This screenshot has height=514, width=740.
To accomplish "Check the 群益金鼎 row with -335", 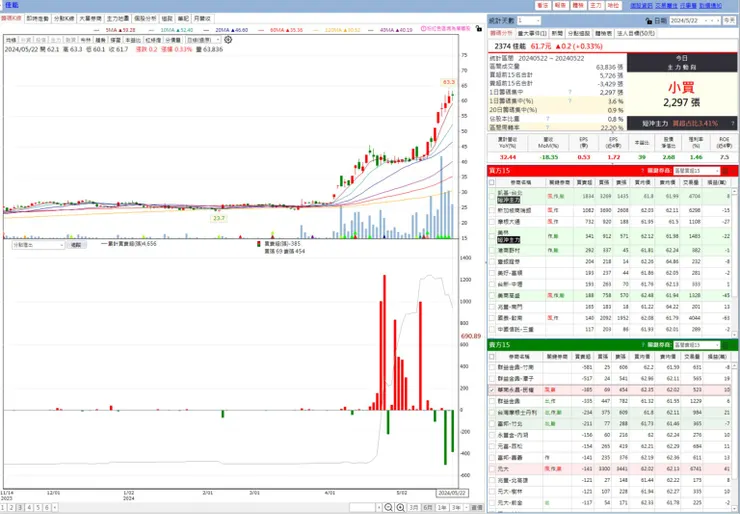I will tap(492, 401).
